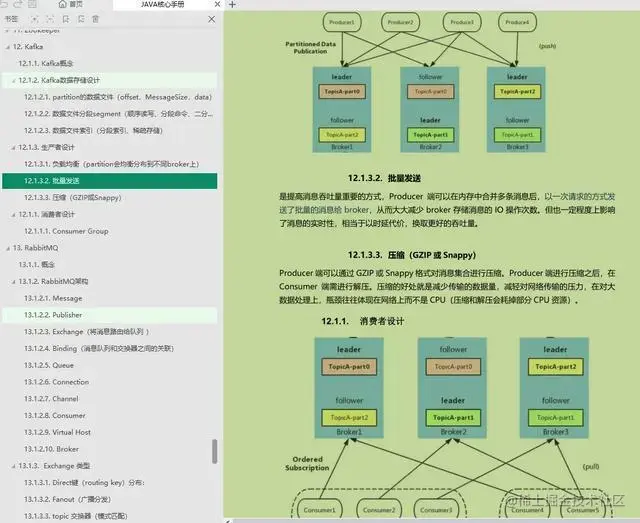
Task: Click the bookmarks panel scrollbar thumb
Action: (214, 451)
